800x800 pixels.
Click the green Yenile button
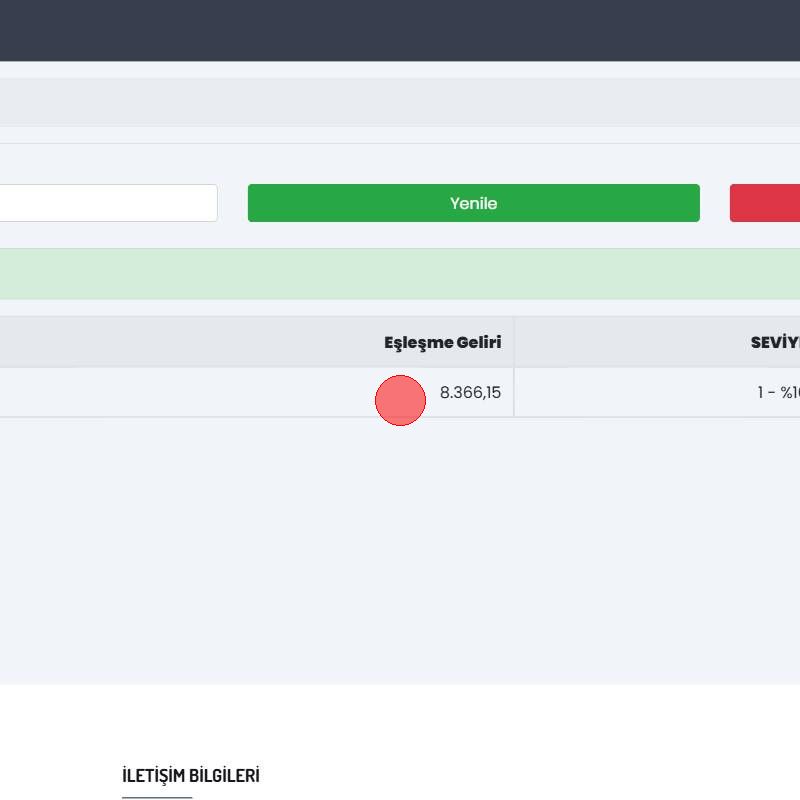473,203
